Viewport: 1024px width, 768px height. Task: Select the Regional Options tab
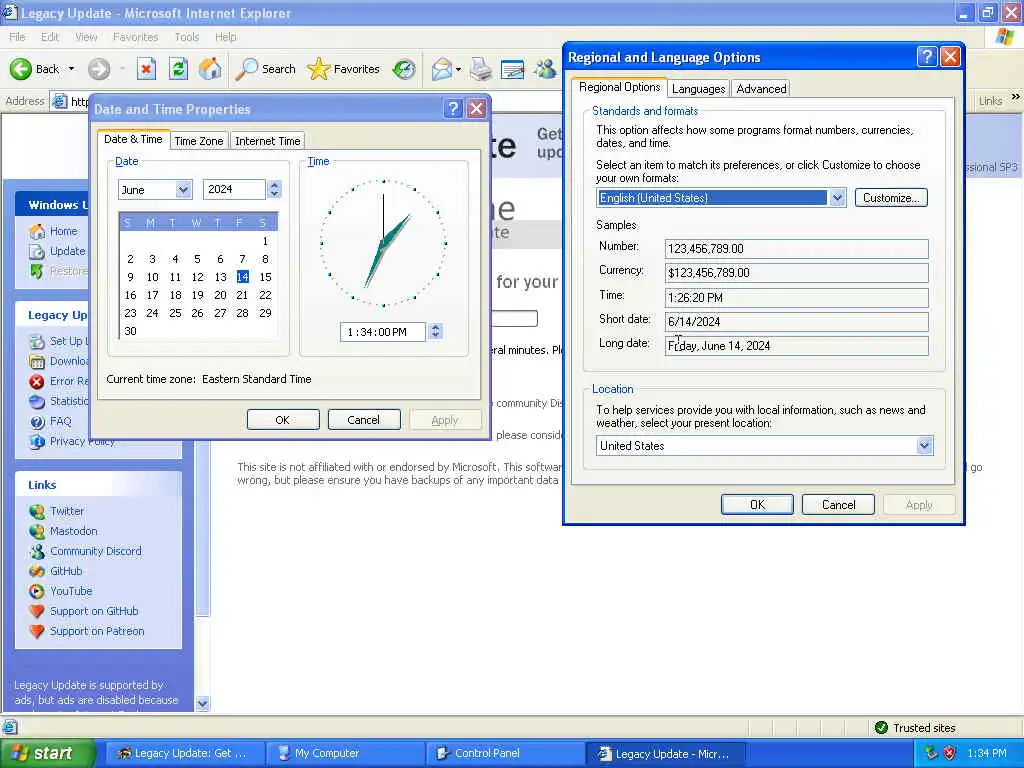620,87
